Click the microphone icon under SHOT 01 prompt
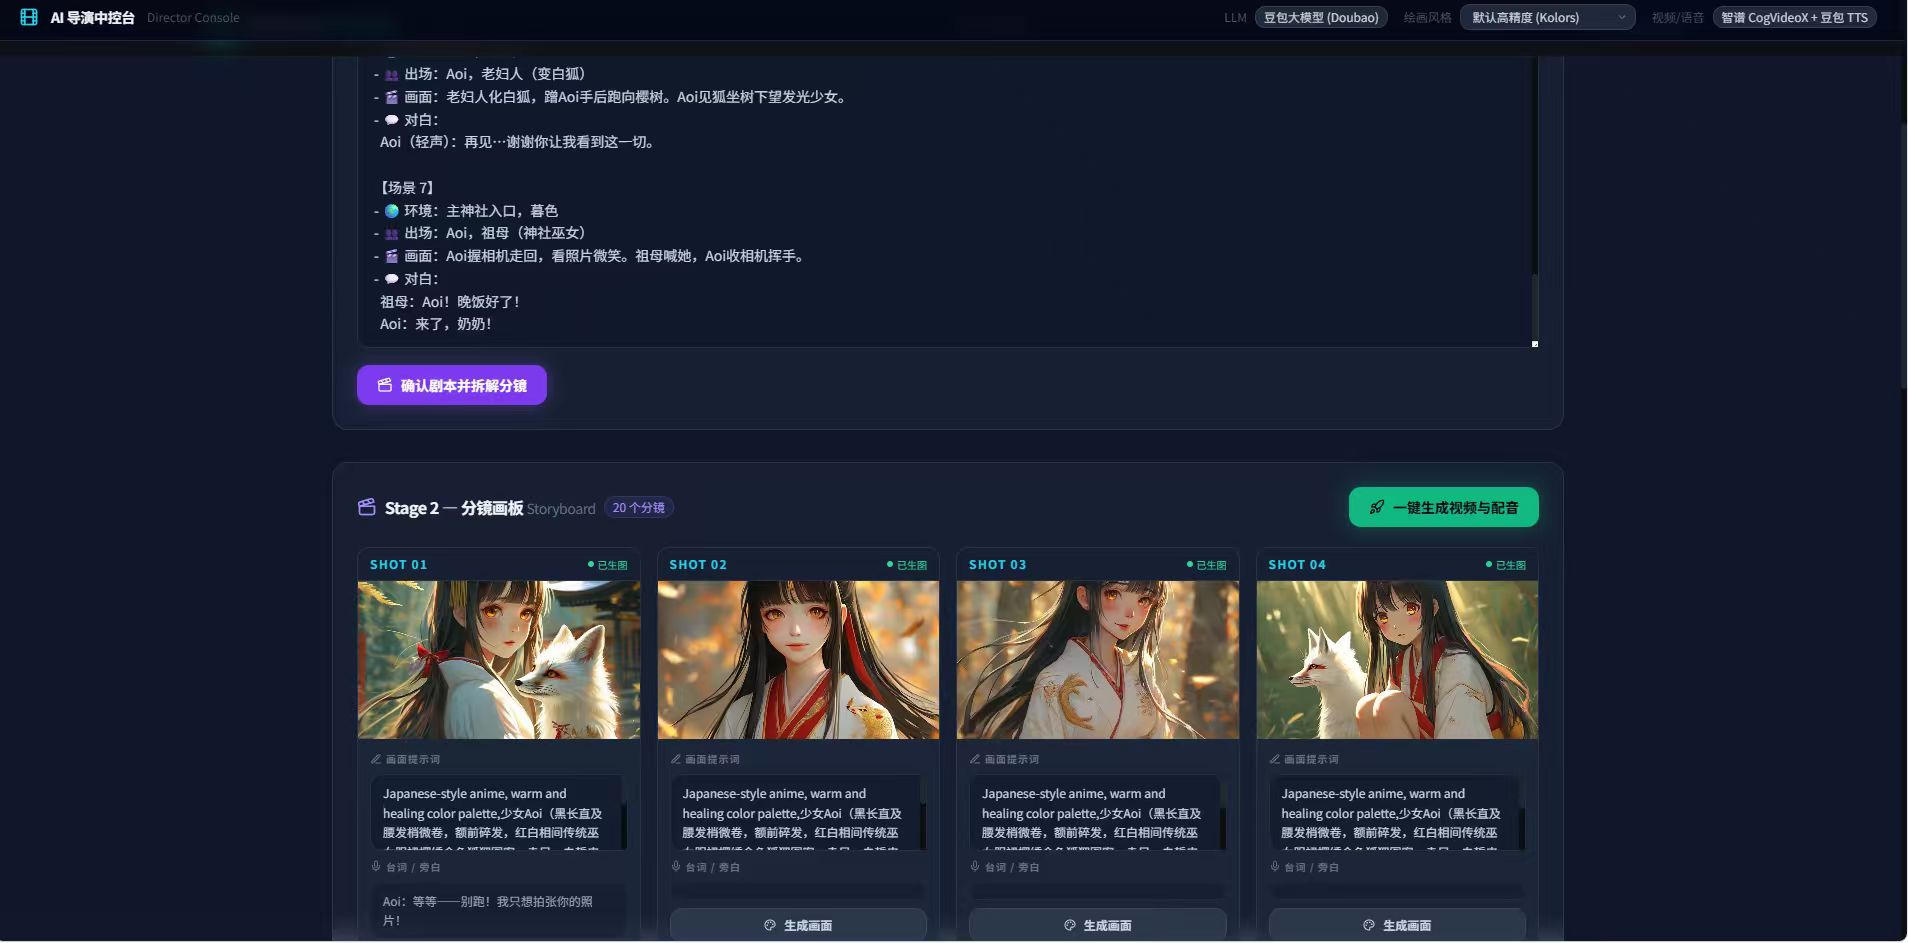This screenshot has width=1908, height=943. [376, 866]
